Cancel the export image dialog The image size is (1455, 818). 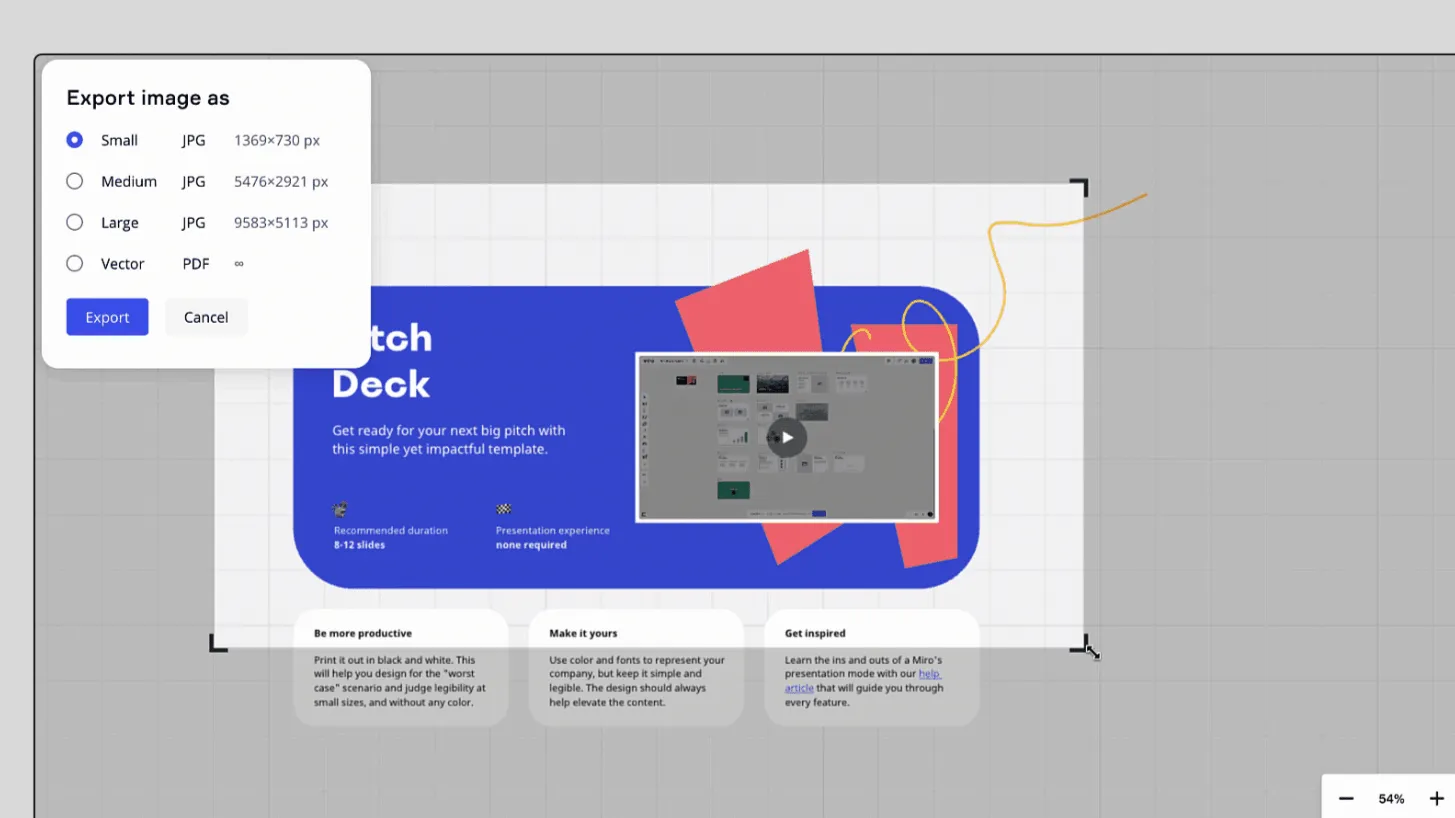click(206, 317)
